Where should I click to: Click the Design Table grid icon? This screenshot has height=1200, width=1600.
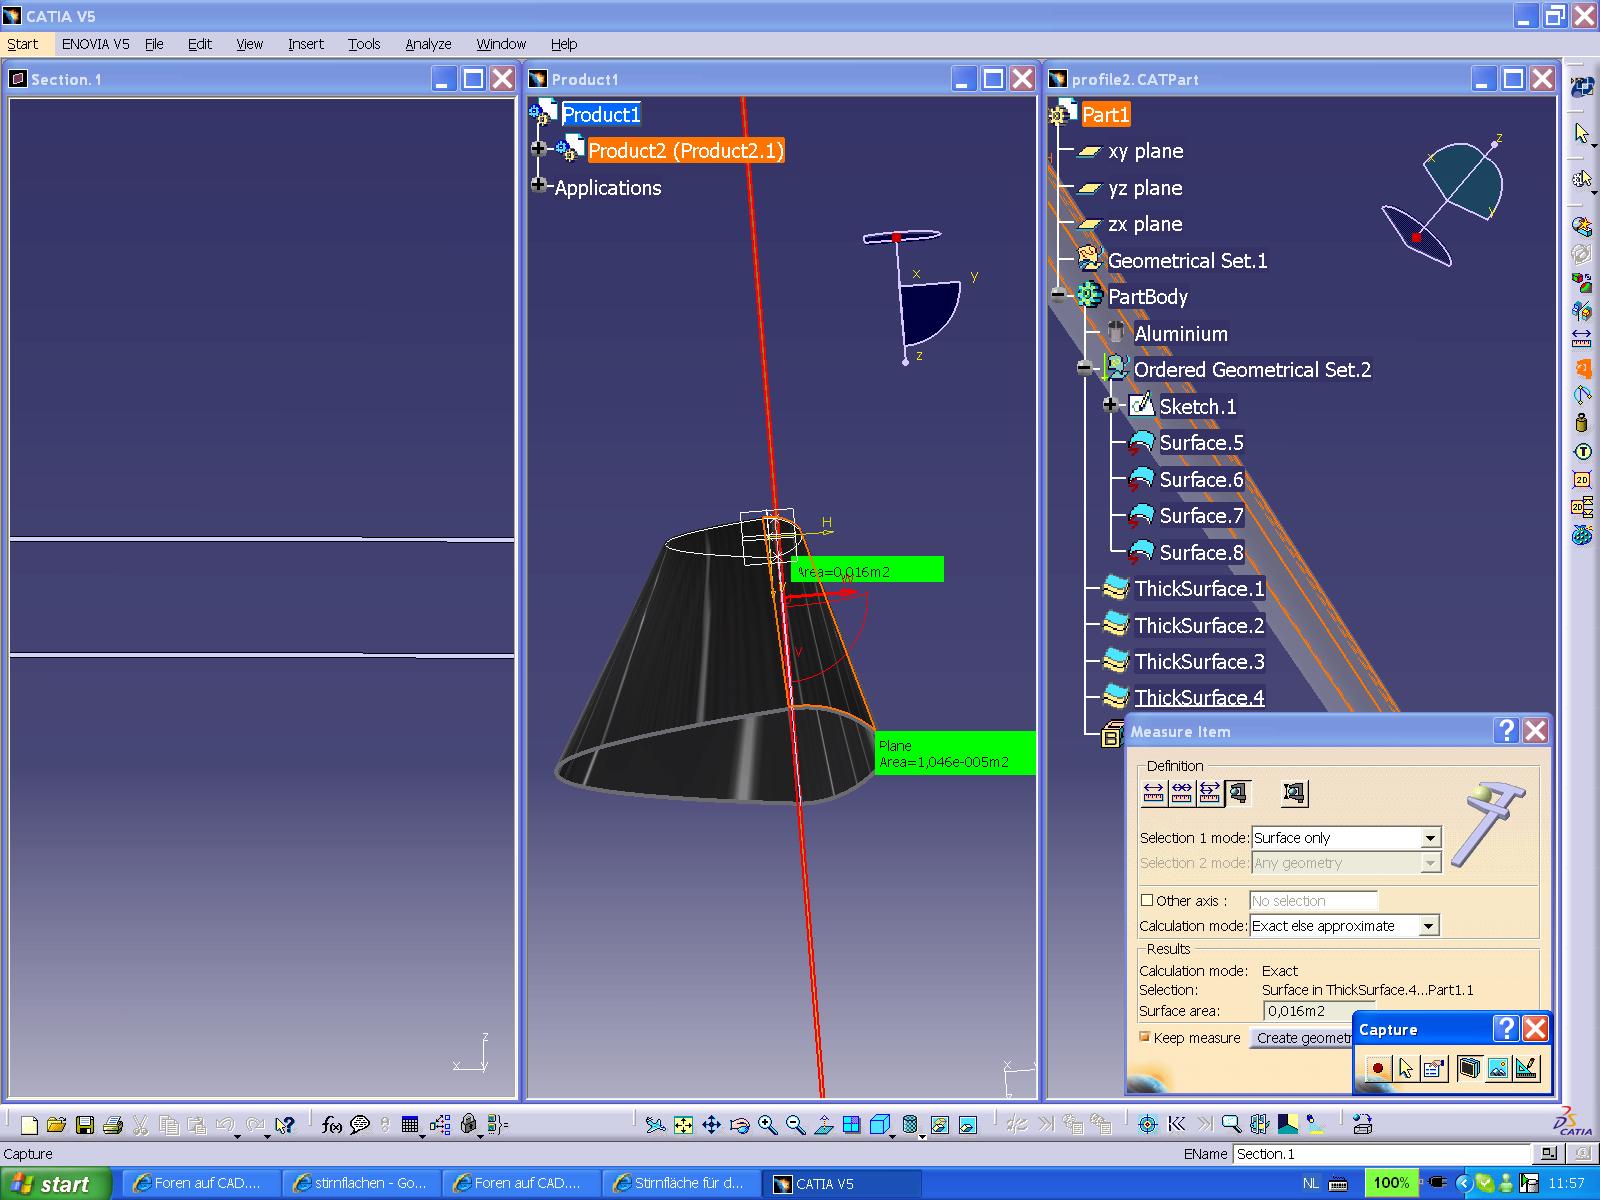click(410, 1125)
